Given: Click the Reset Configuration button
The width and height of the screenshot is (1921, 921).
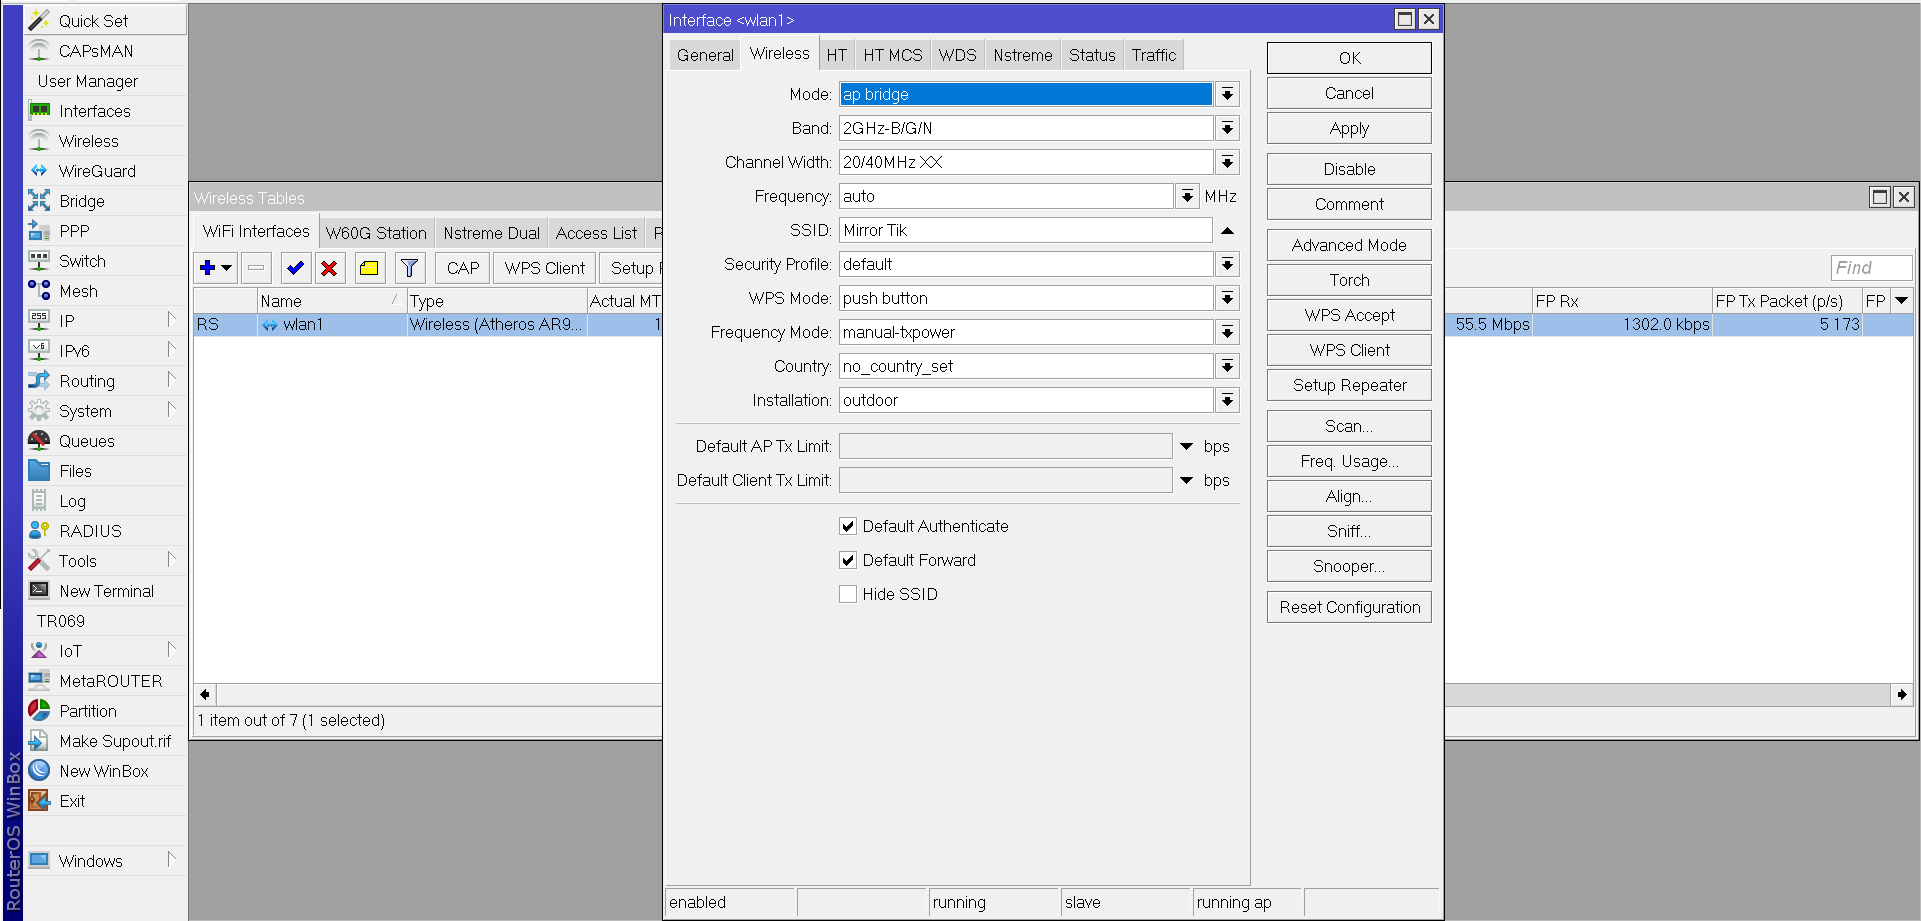Looking at the screenshot, I should click(1349, 607).
